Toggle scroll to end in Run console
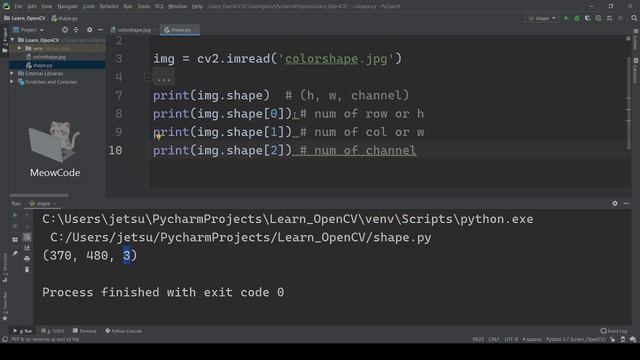640x360 pixels. (27, 248)
